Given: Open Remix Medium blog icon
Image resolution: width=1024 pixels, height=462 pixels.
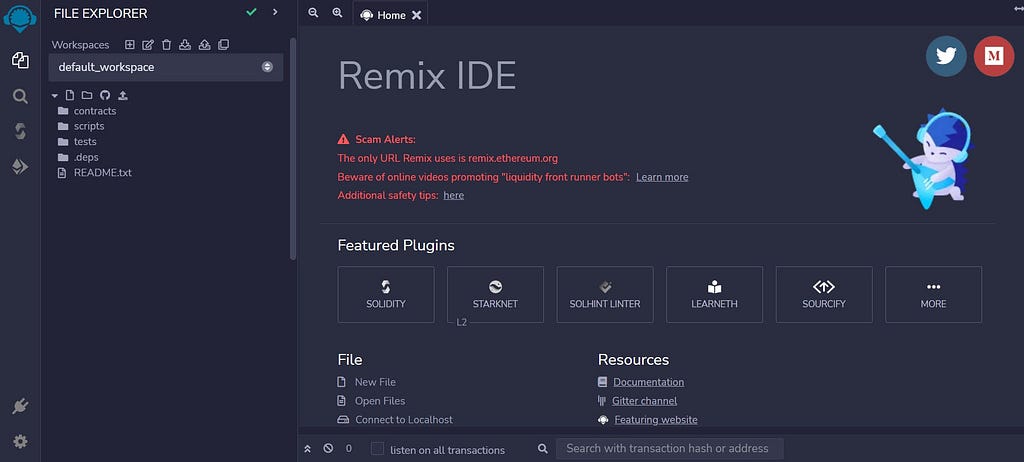Looking at the screenshot, I should click(x=994, y=56).
